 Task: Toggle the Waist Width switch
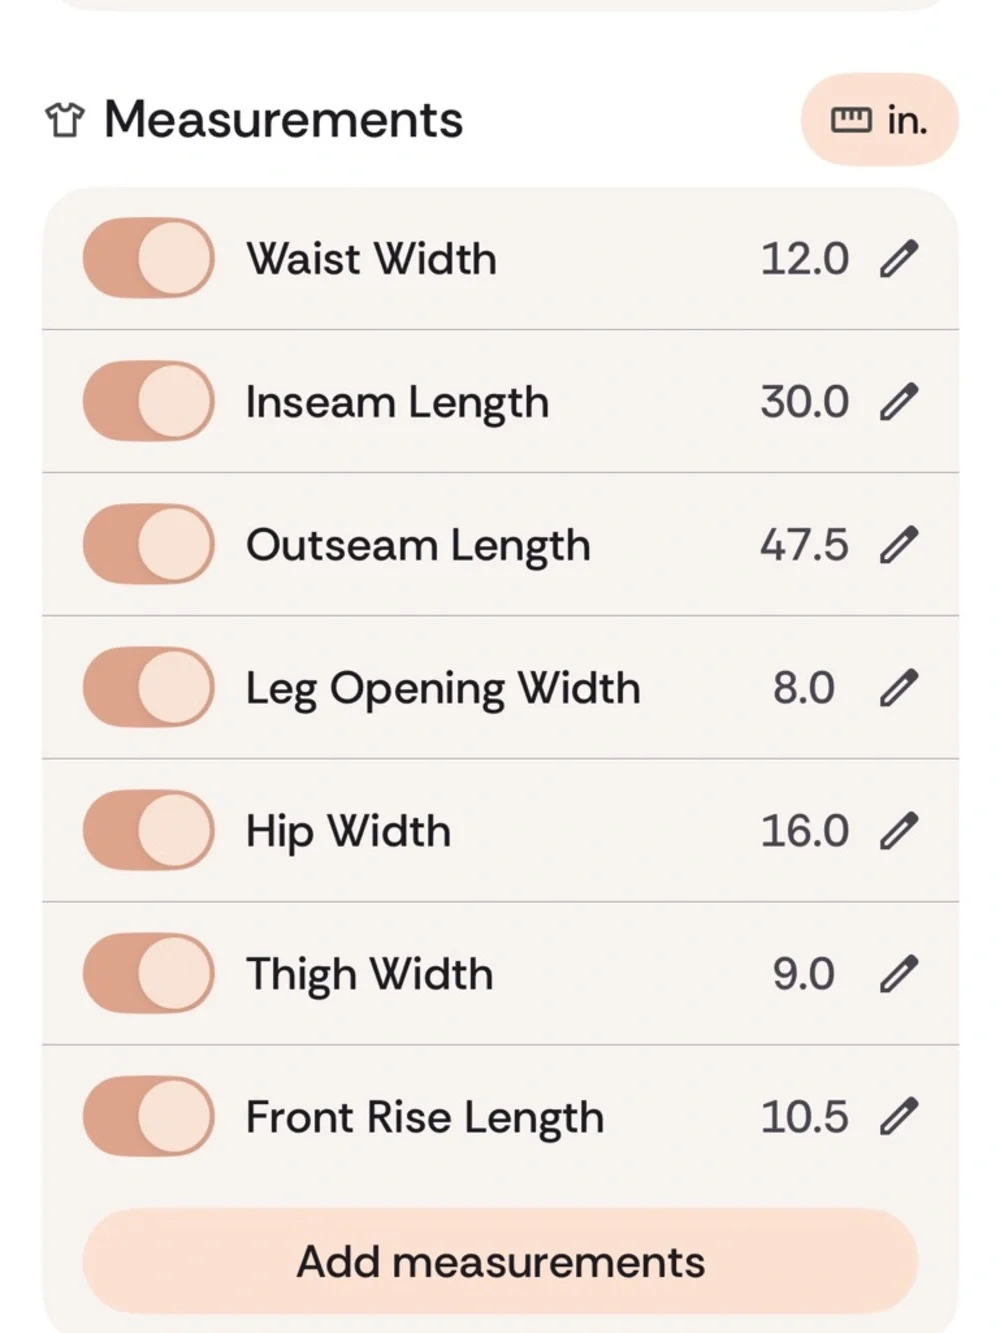point(149,258)
